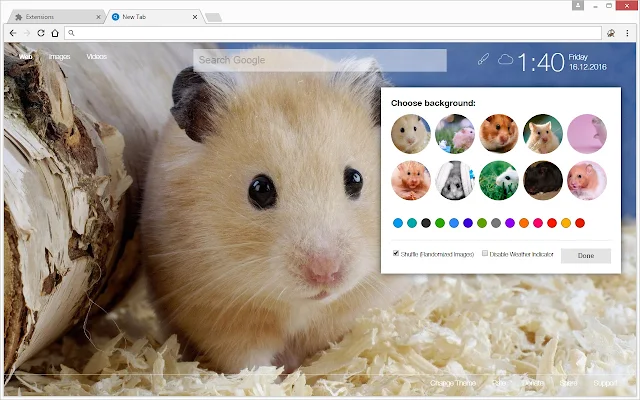640x400 pixels.
Task: Pick the bright green swatch next to black
Action: 440,223
